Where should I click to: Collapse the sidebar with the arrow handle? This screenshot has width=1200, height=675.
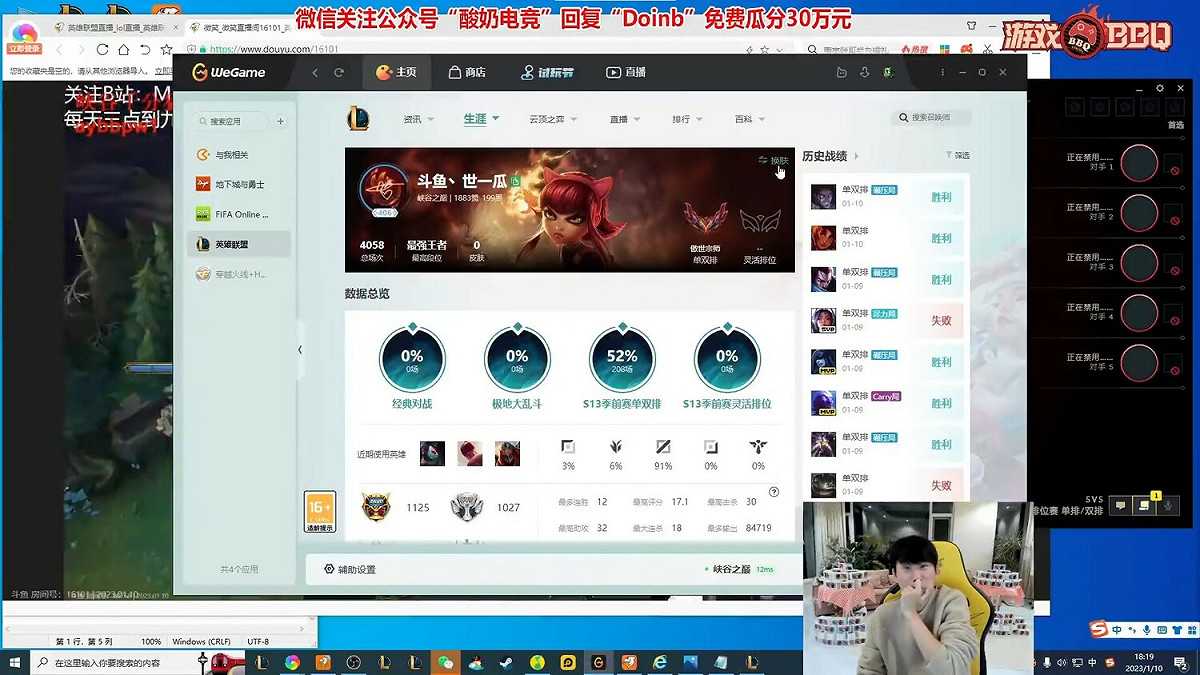pyautogui.click(x=300, y=349)
